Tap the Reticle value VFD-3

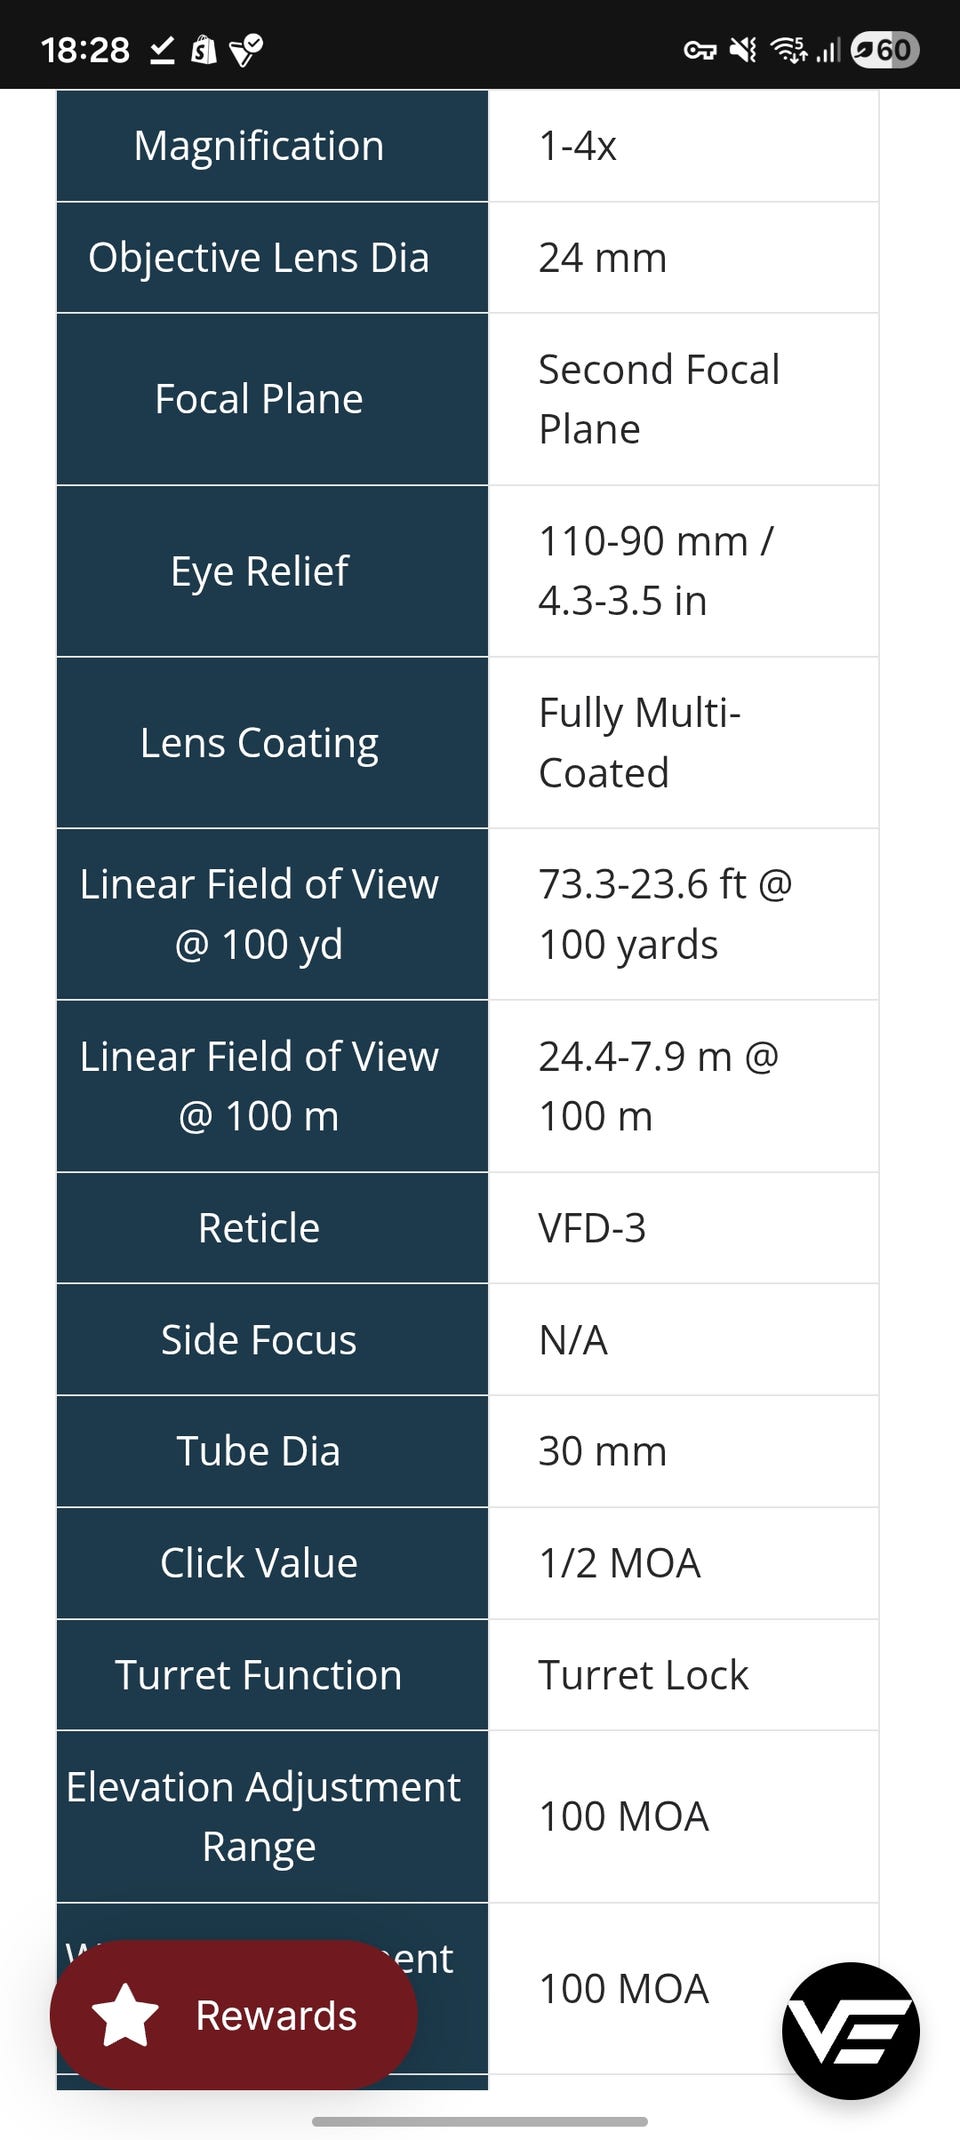592,1228
